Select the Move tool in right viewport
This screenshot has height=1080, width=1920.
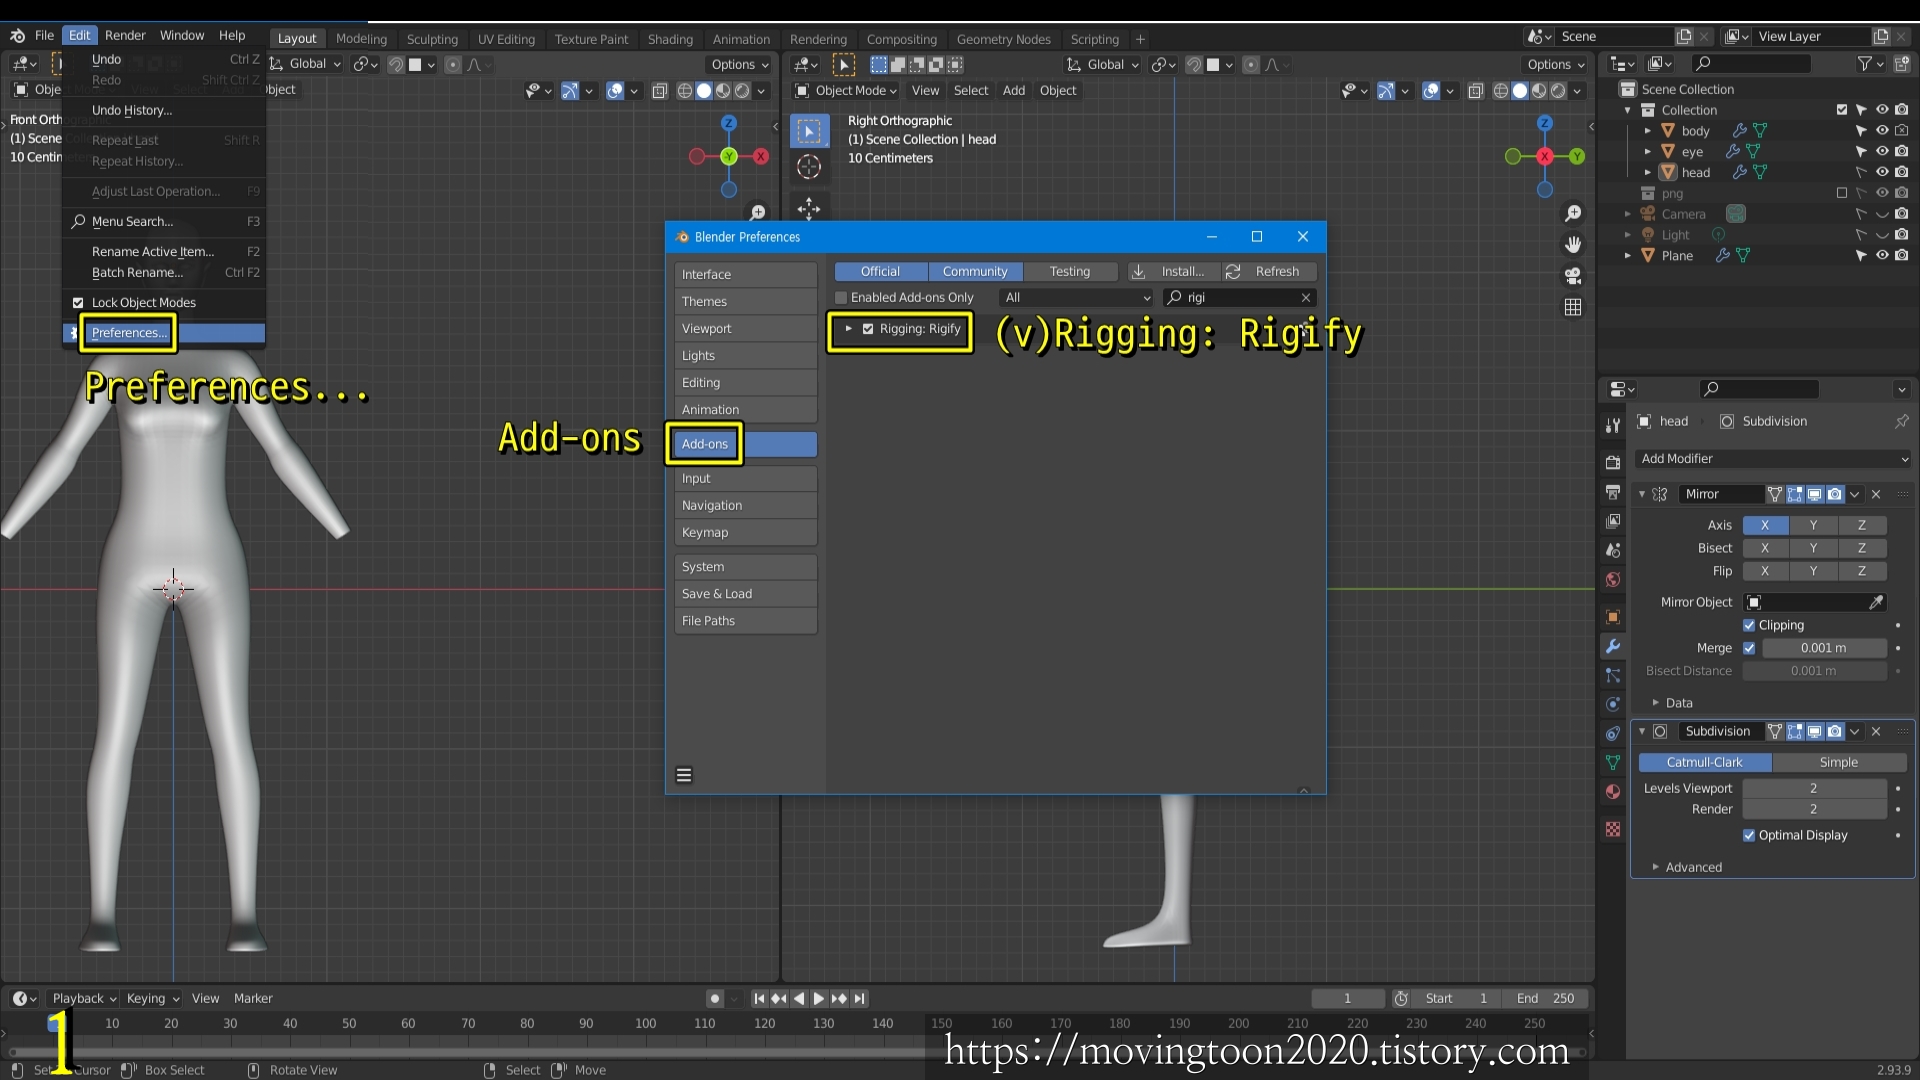[x=809, y=209]
